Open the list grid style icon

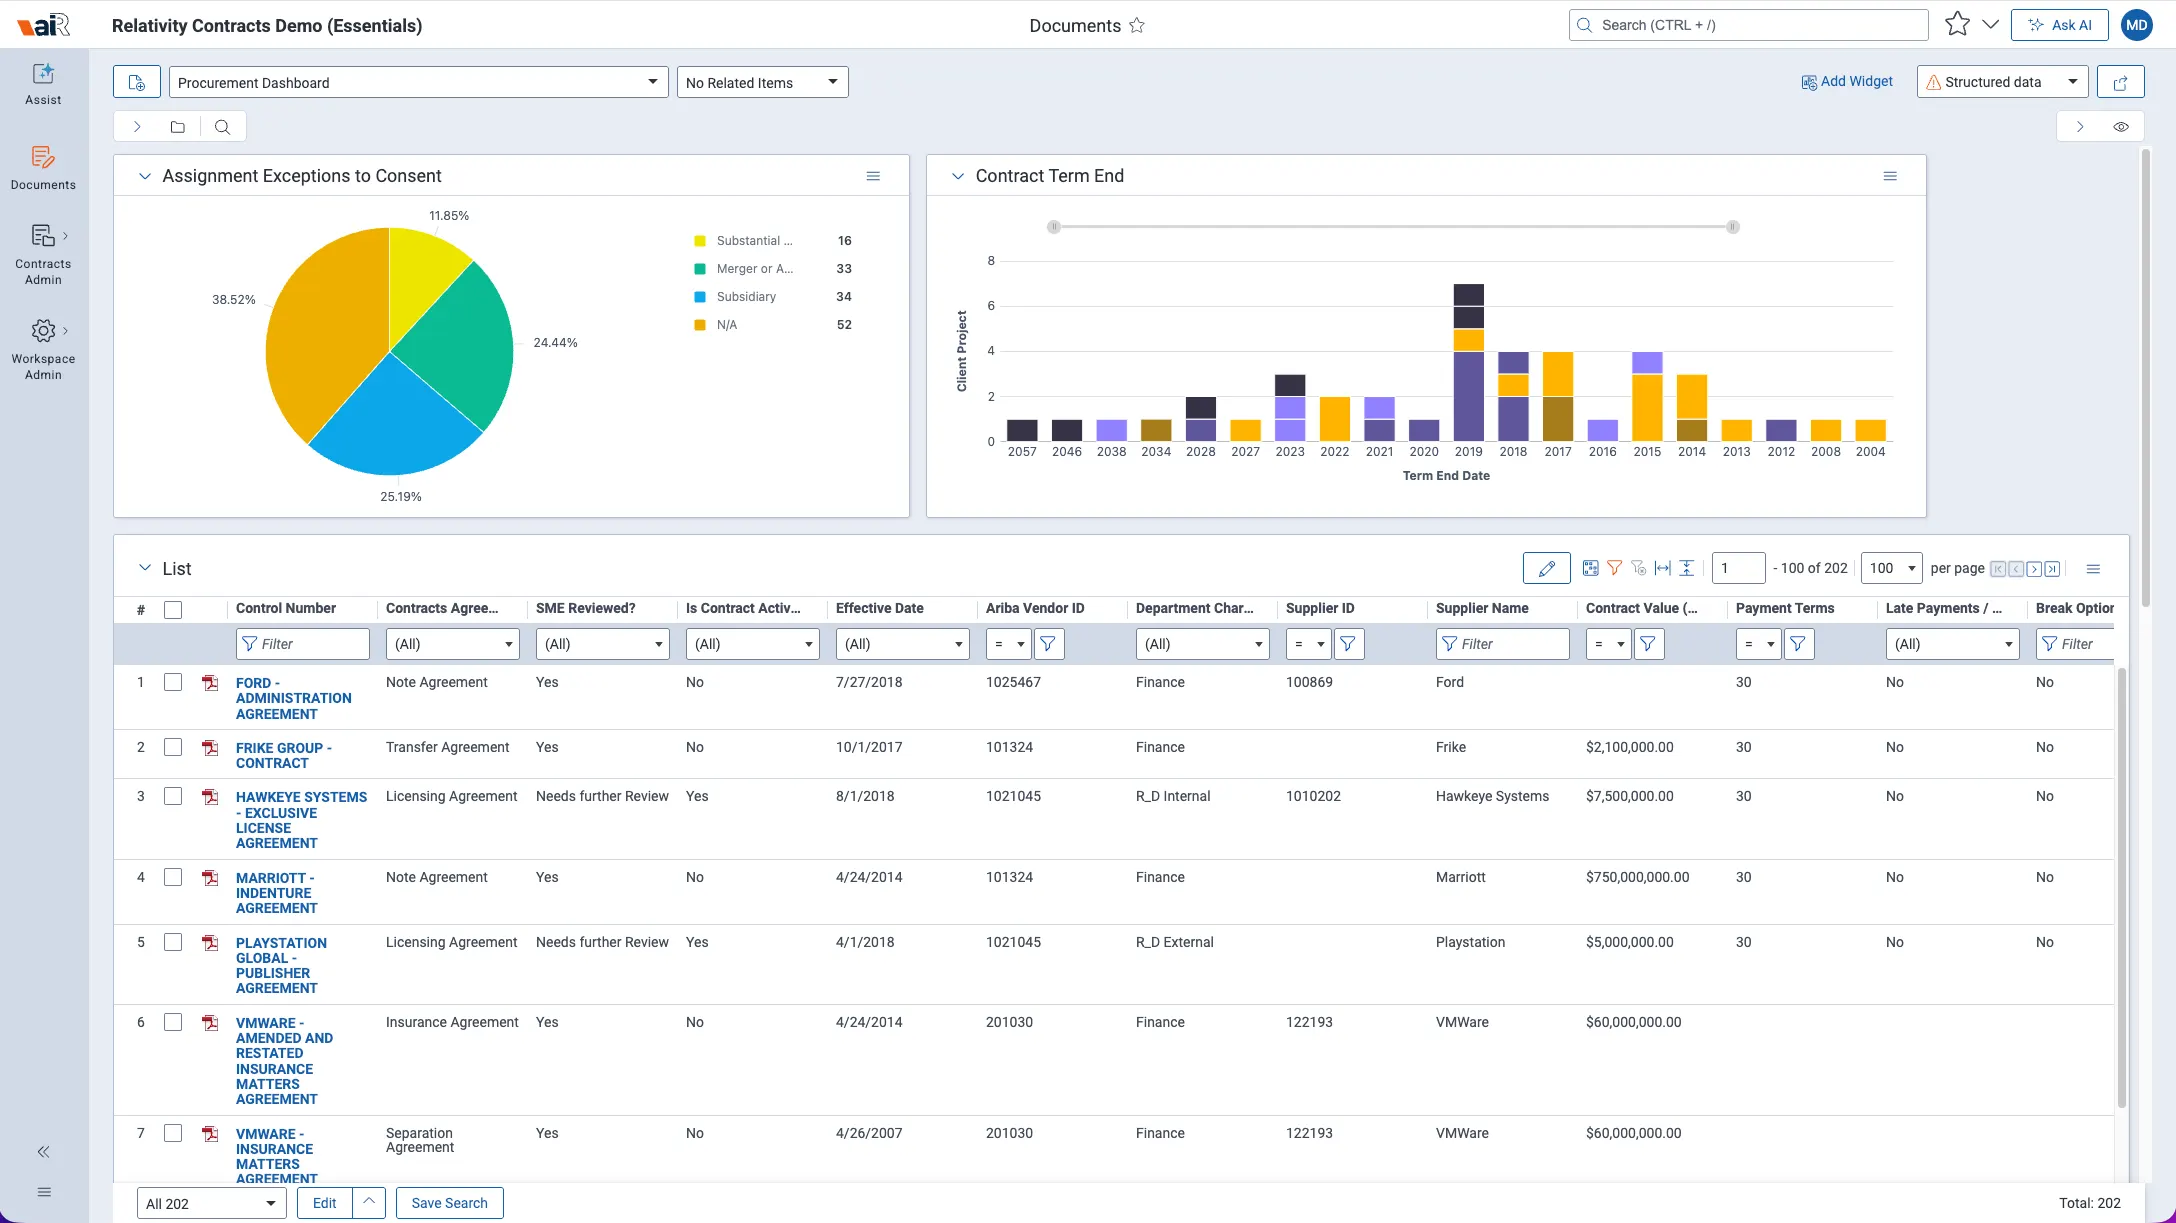[1590, 568]
